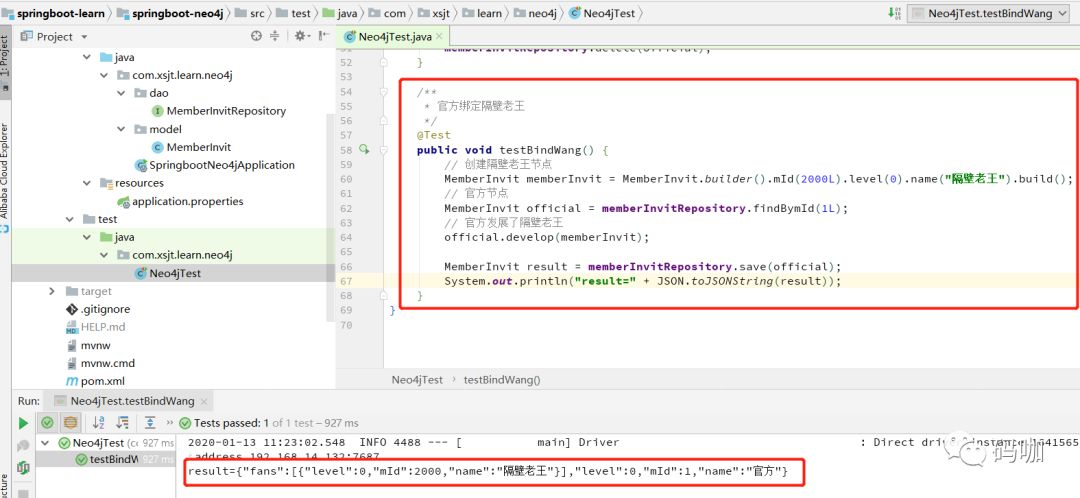Click run gutter icon for testBindWang
This screenshot has height=498, width=1080.
tap(364, 149)
